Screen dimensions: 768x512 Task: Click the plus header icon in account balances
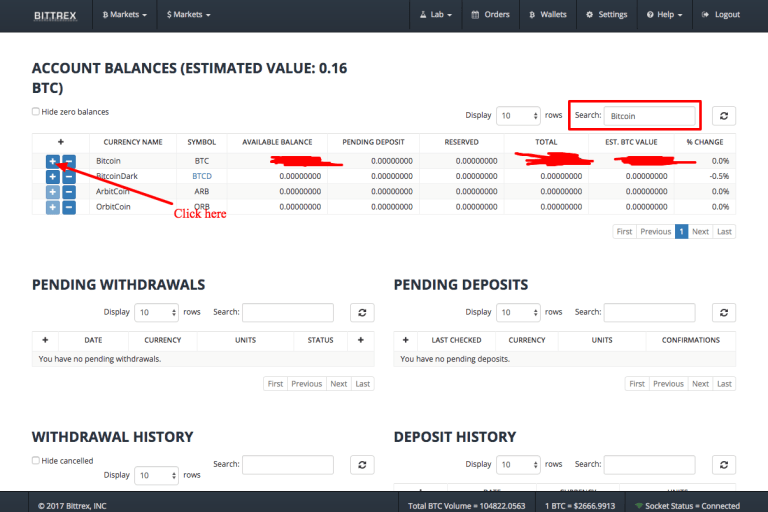[61, 142]
